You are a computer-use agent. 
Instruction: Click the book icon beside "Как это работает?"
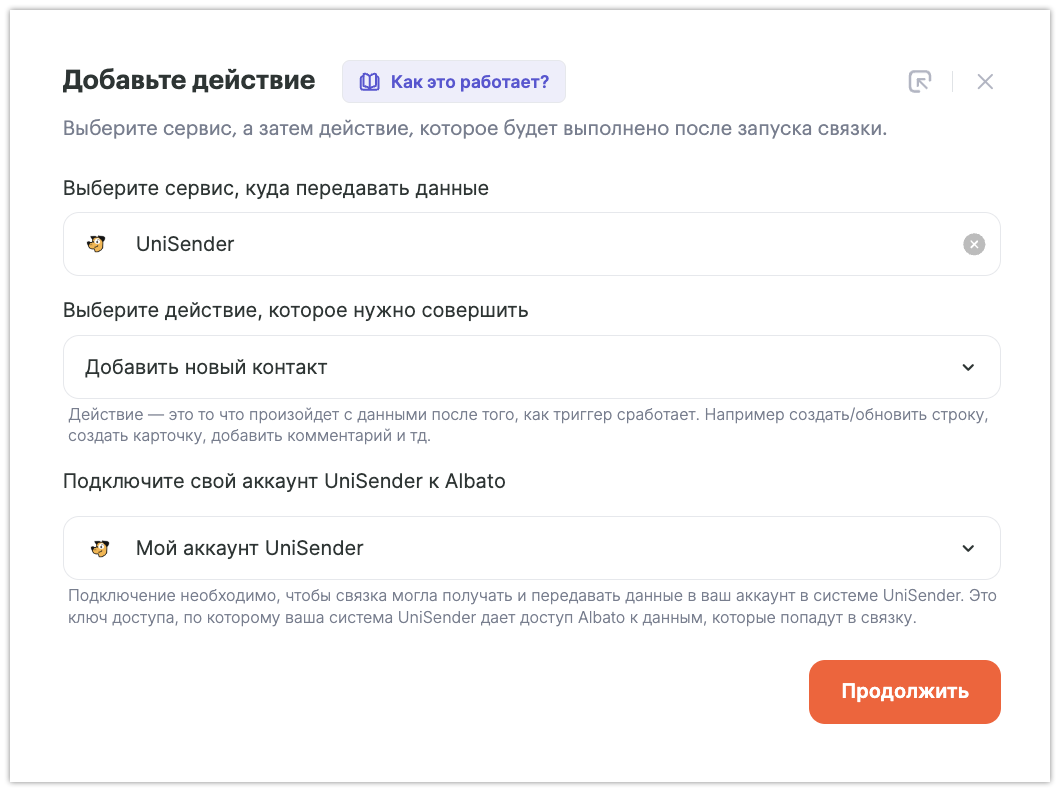[370, 82]
